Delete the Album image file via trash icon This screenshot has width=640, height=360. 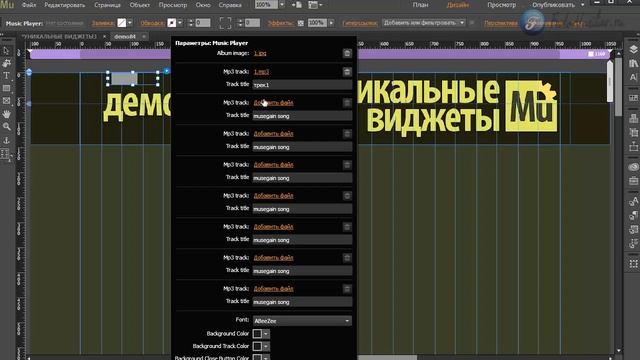347,53
